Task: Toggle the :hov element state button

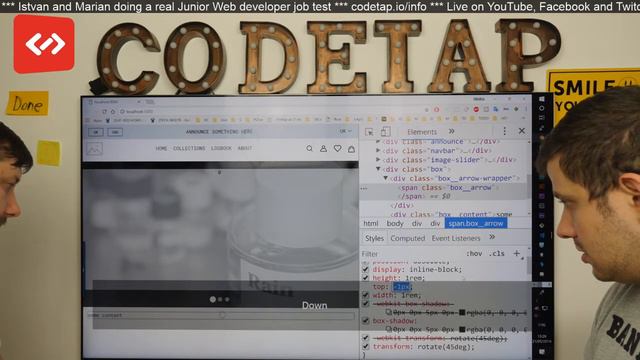Action: 474,254
